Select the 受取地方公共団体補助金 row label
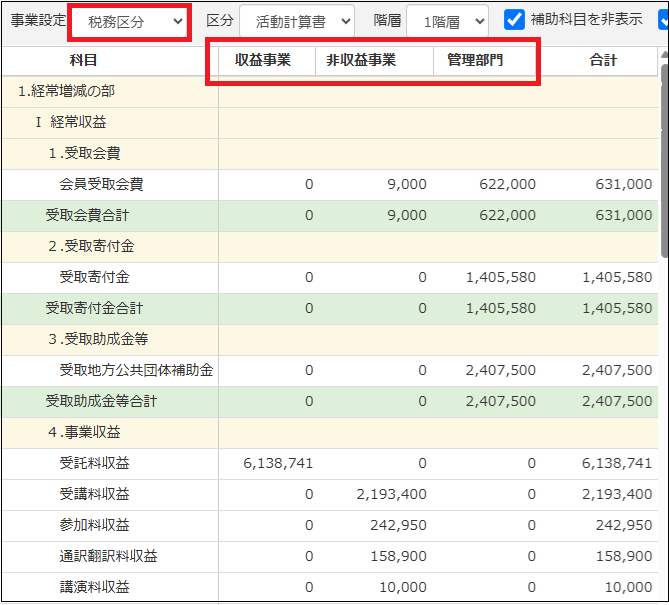The image size is (669, 605). point(136,370)
